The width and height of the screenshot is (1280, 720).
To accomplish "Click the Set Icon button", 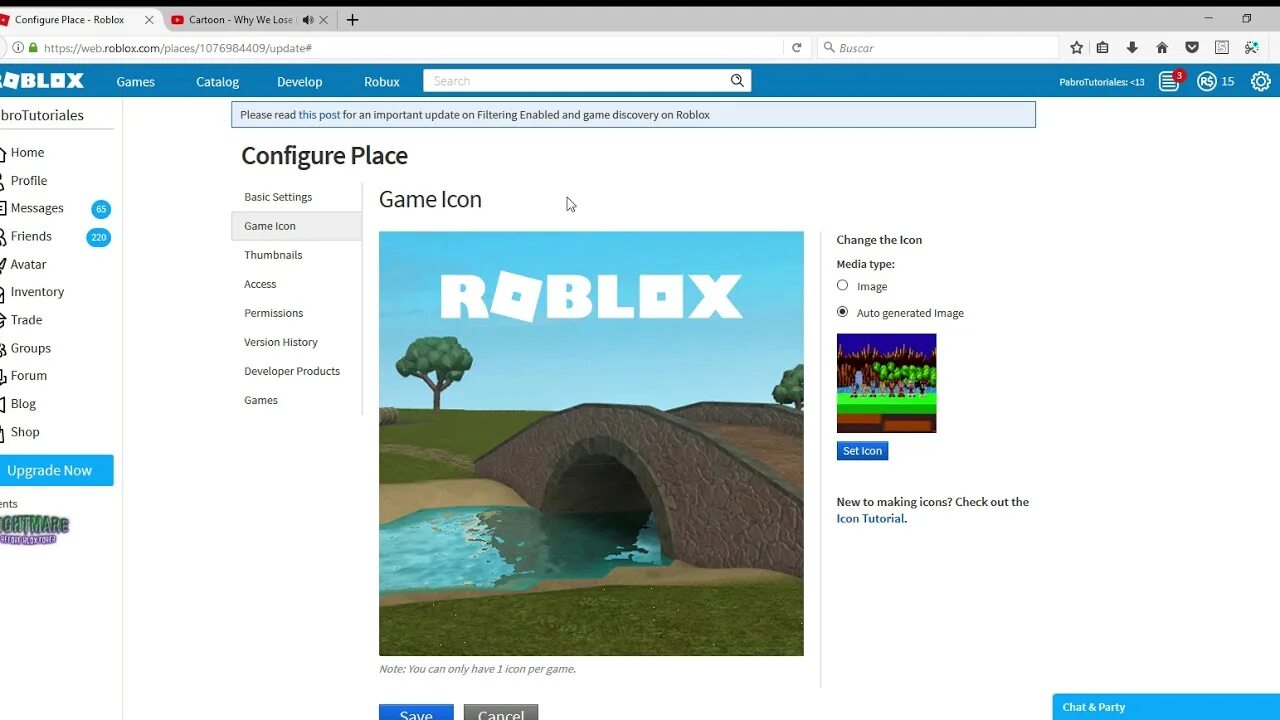I will (862, 451).
